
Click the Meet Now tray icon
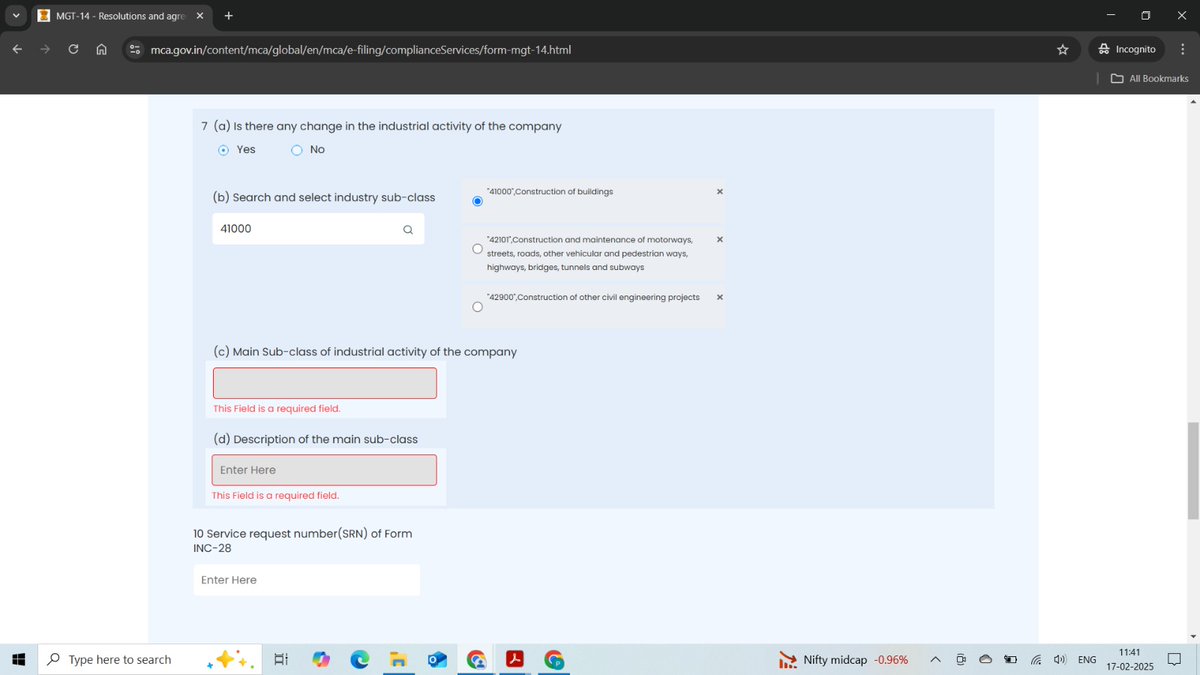point(961,660)
